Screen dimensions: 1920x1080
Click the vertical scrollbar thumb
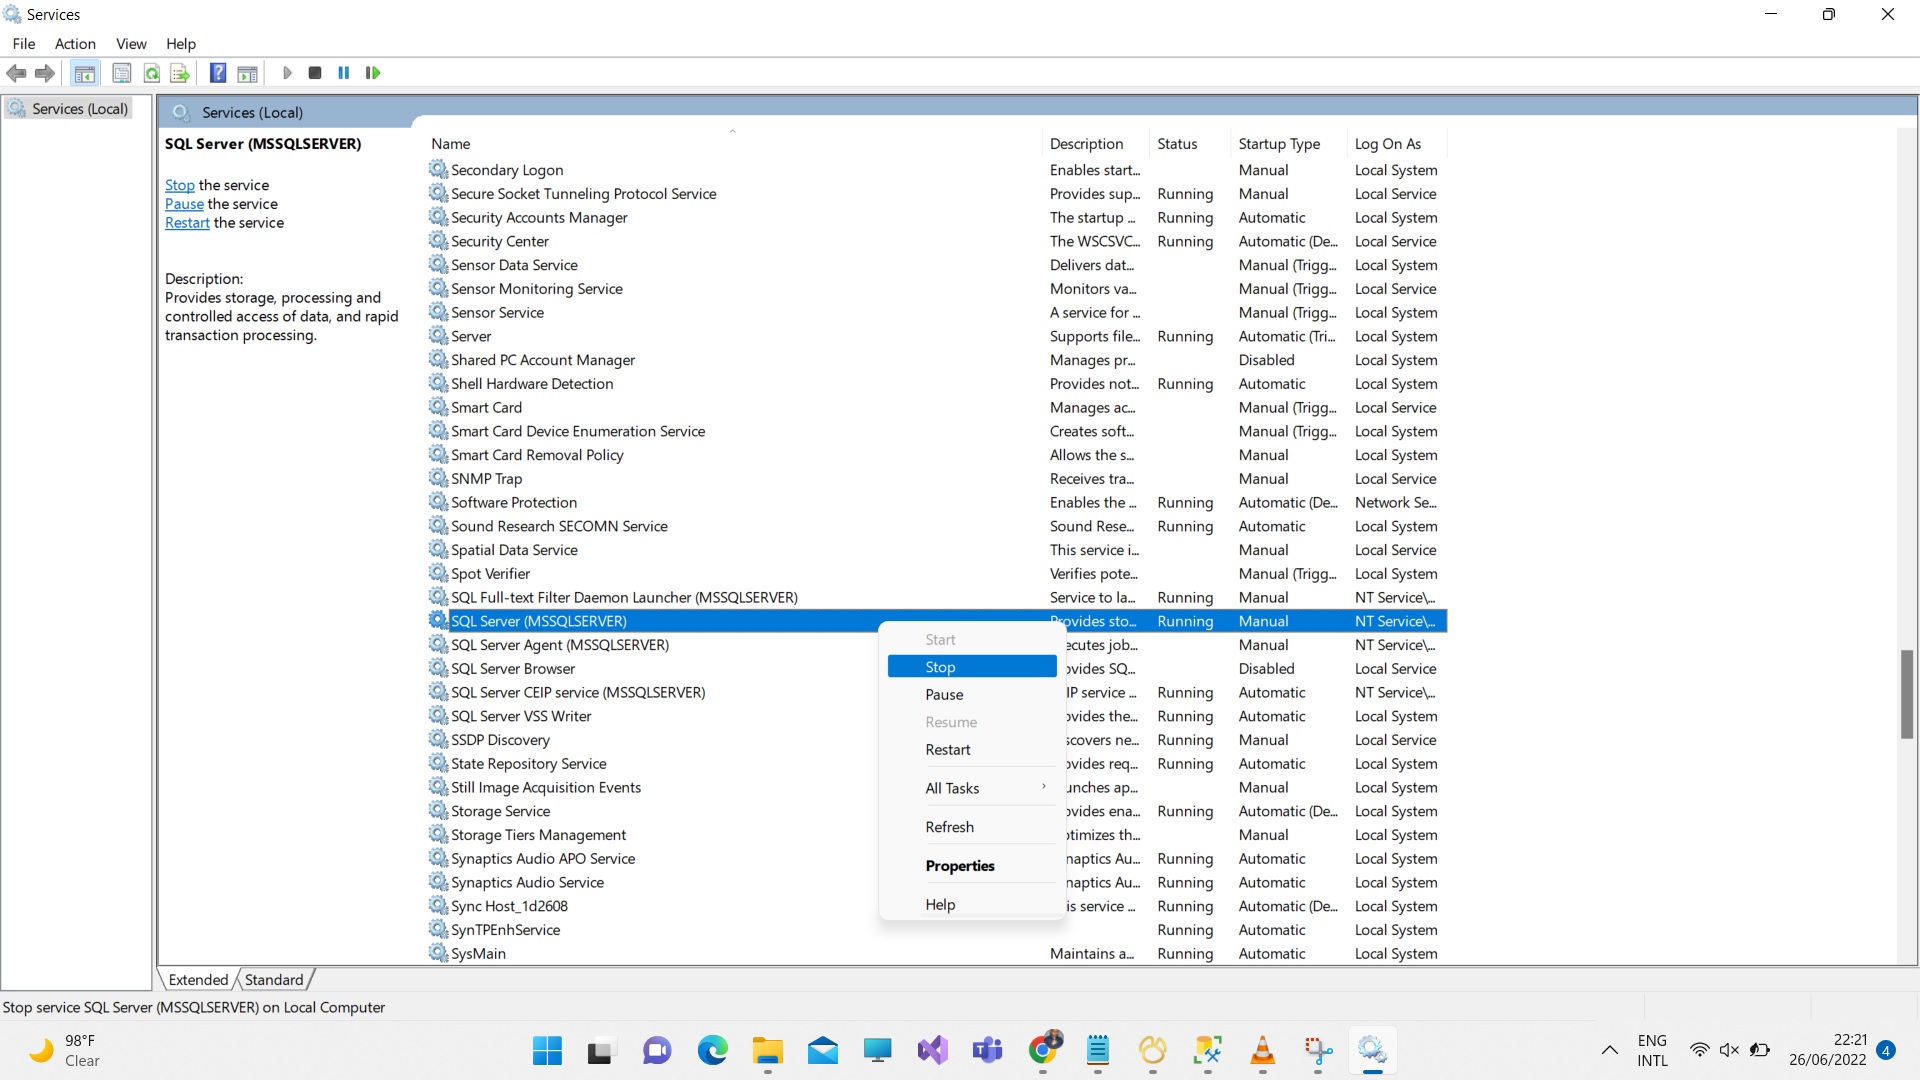pyautogui.click(x=1907, y=694)
